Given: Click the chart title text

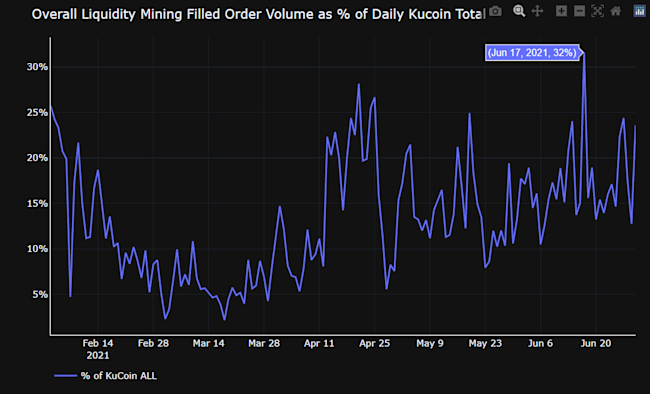Looking at the screenshot, I should (x=258, y=14).
